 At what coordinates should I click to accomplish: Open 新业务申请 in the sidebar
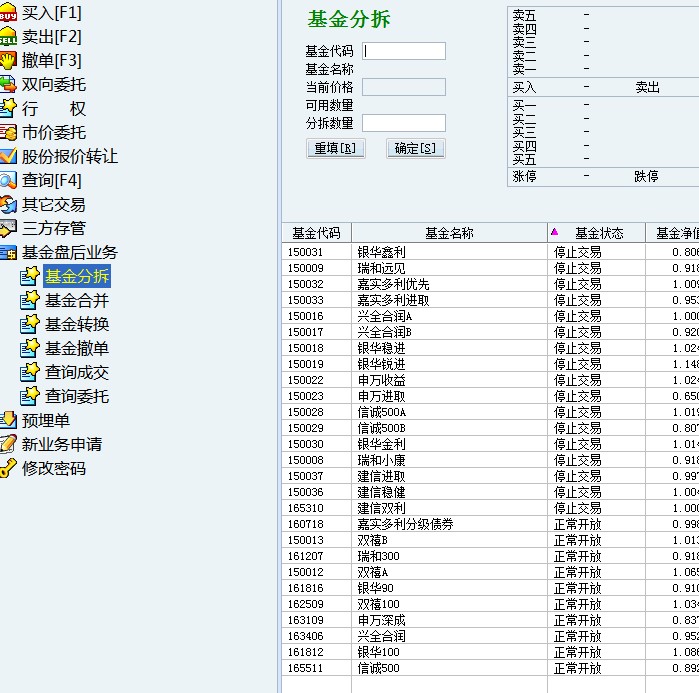pyautogui.click(x=62, y=444)
